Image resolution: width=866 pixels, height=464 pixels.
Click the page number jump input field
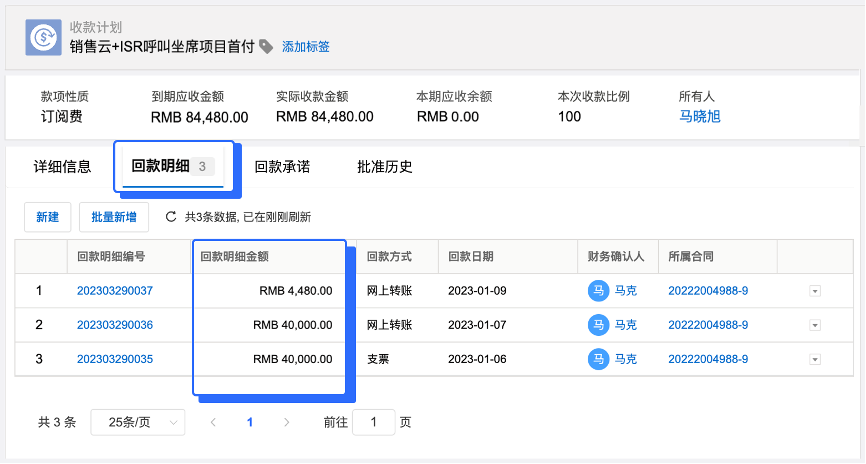[374, 423]
